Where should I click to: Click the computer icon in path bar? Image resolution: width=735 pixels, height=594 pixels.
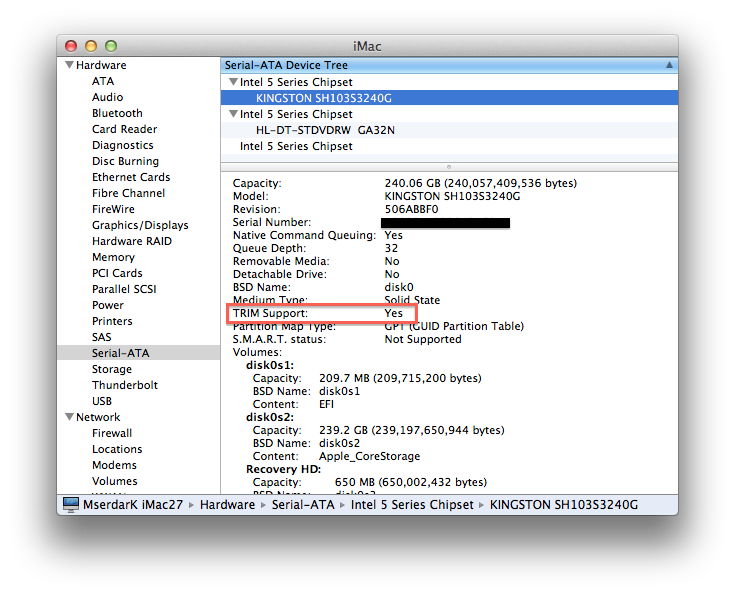pyautogui.click(x=71, y=504)
